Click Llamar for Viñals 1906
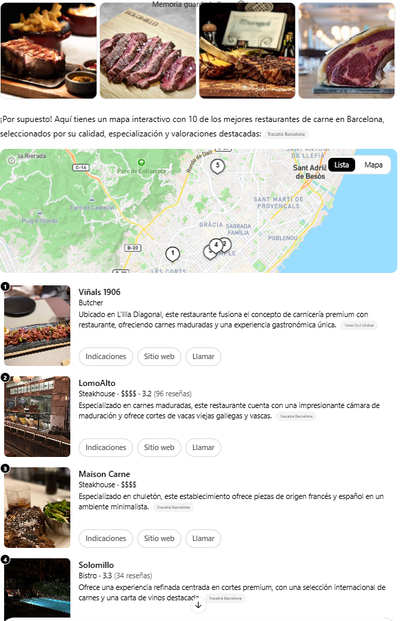 coord(203,356)
